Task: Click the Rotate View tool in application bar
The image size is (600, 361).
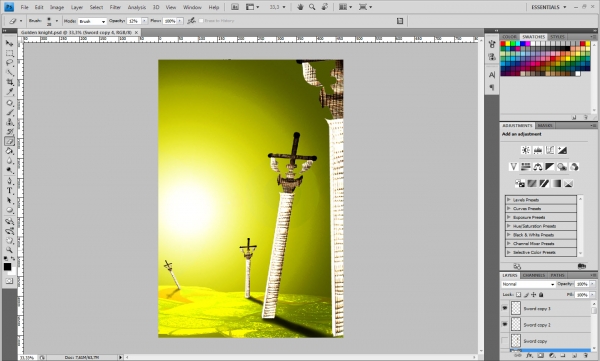Action: click(324, 7)
